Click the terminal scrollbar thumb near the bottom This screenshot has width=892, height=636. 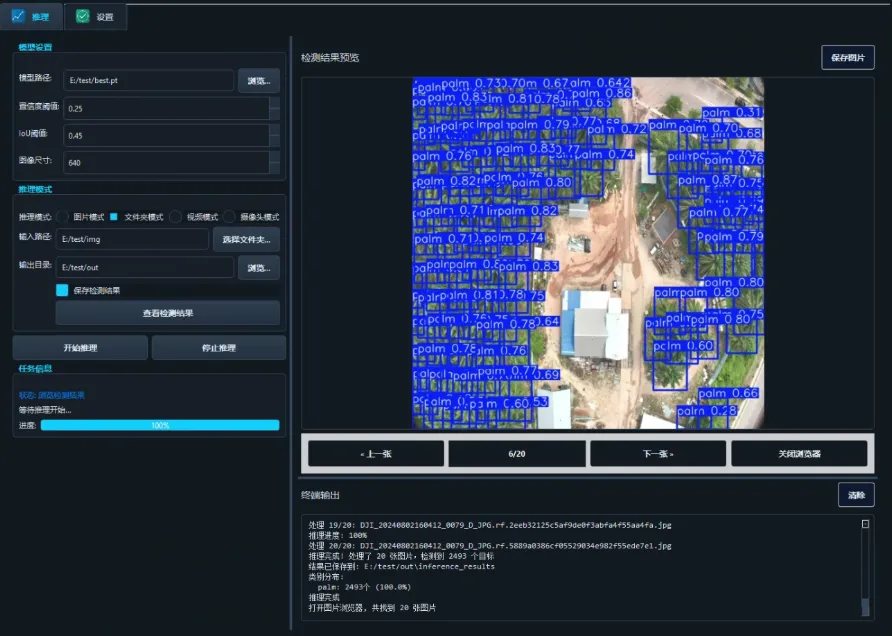[865, 606]
